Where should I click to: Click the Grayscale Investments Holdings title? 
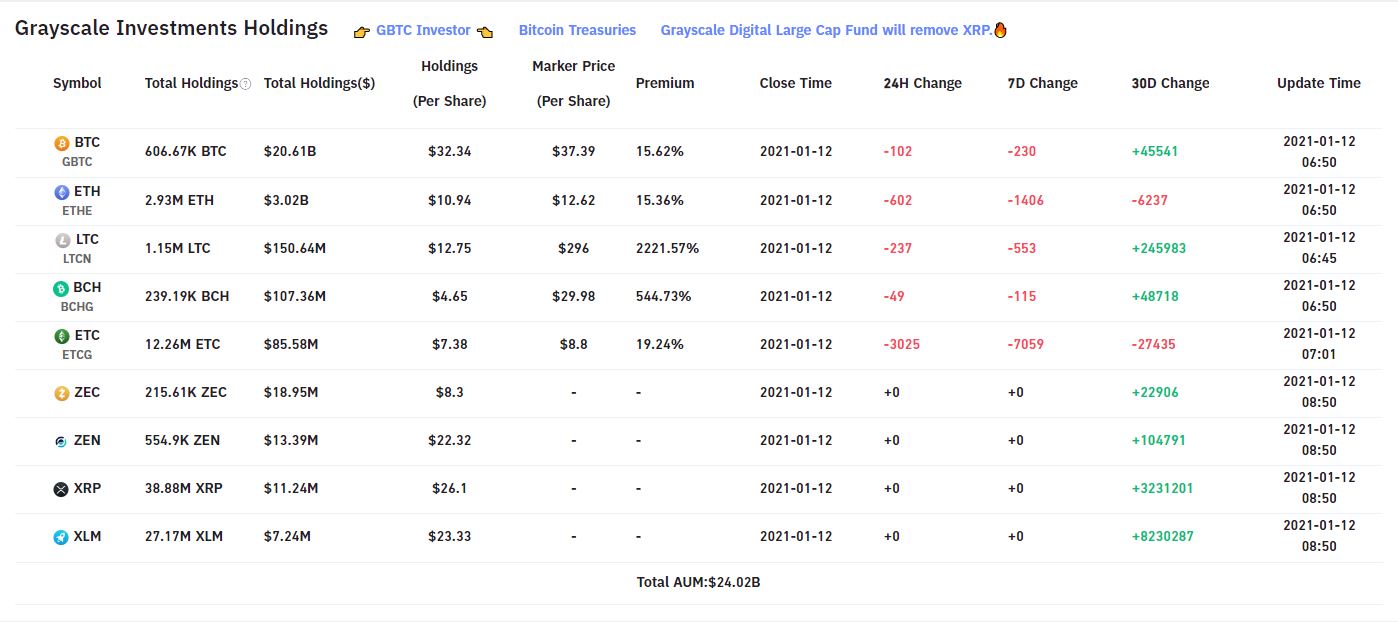coord(171,28)
